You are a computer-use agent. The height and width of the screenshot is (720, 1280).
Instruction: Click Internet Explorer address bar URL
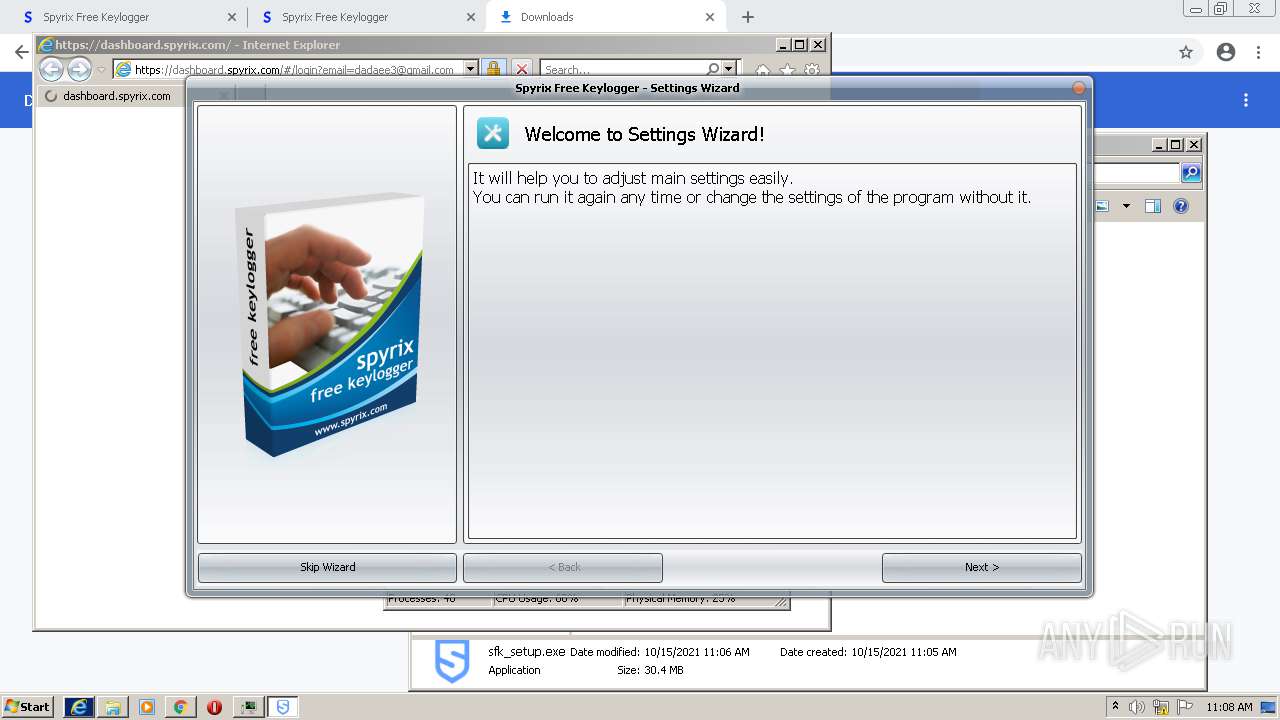(294, 70)
